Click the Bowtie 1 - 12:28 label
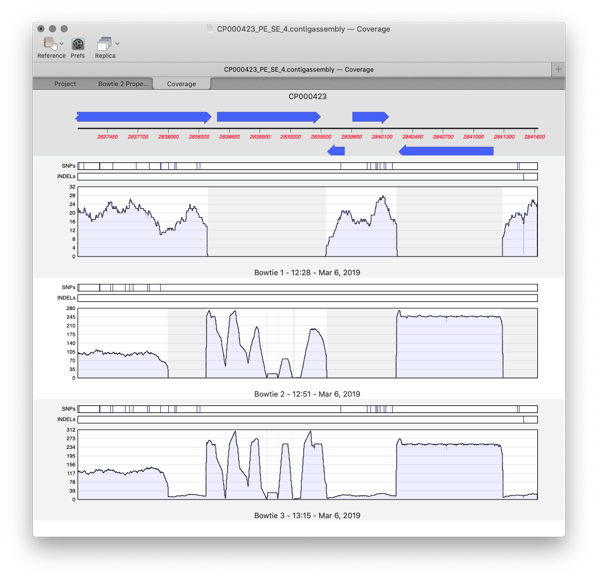Screen dimensions: 598x580 307,272
